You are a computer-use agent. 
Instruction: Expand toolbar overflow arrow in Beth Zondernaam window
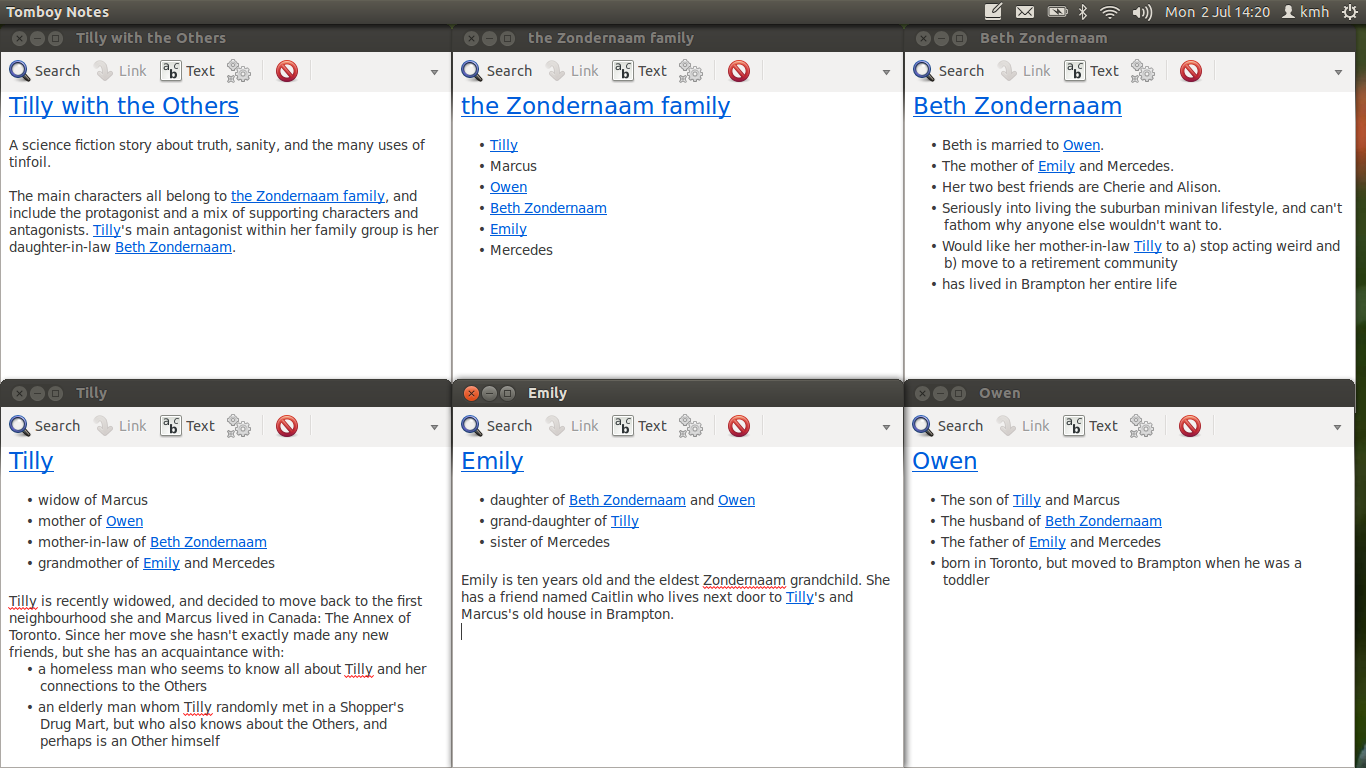point(1338,72)
